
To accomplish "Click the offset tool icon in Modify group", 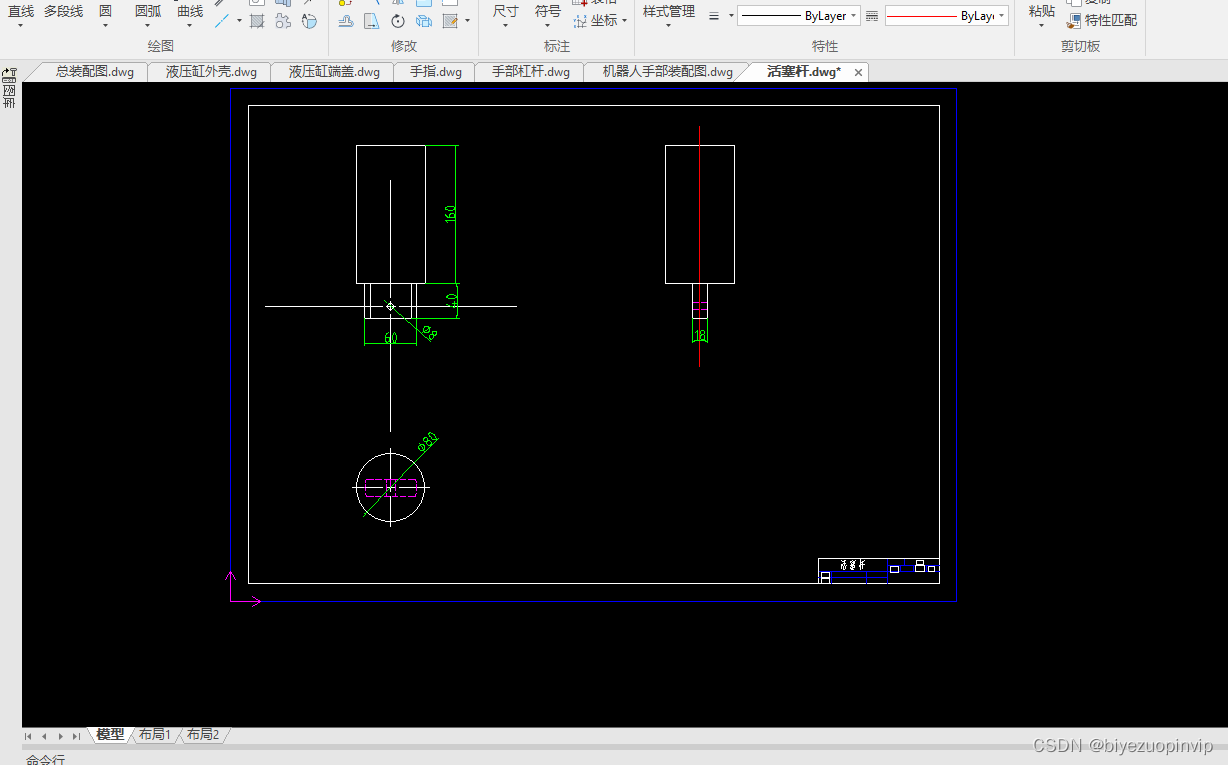I will 346,21.
